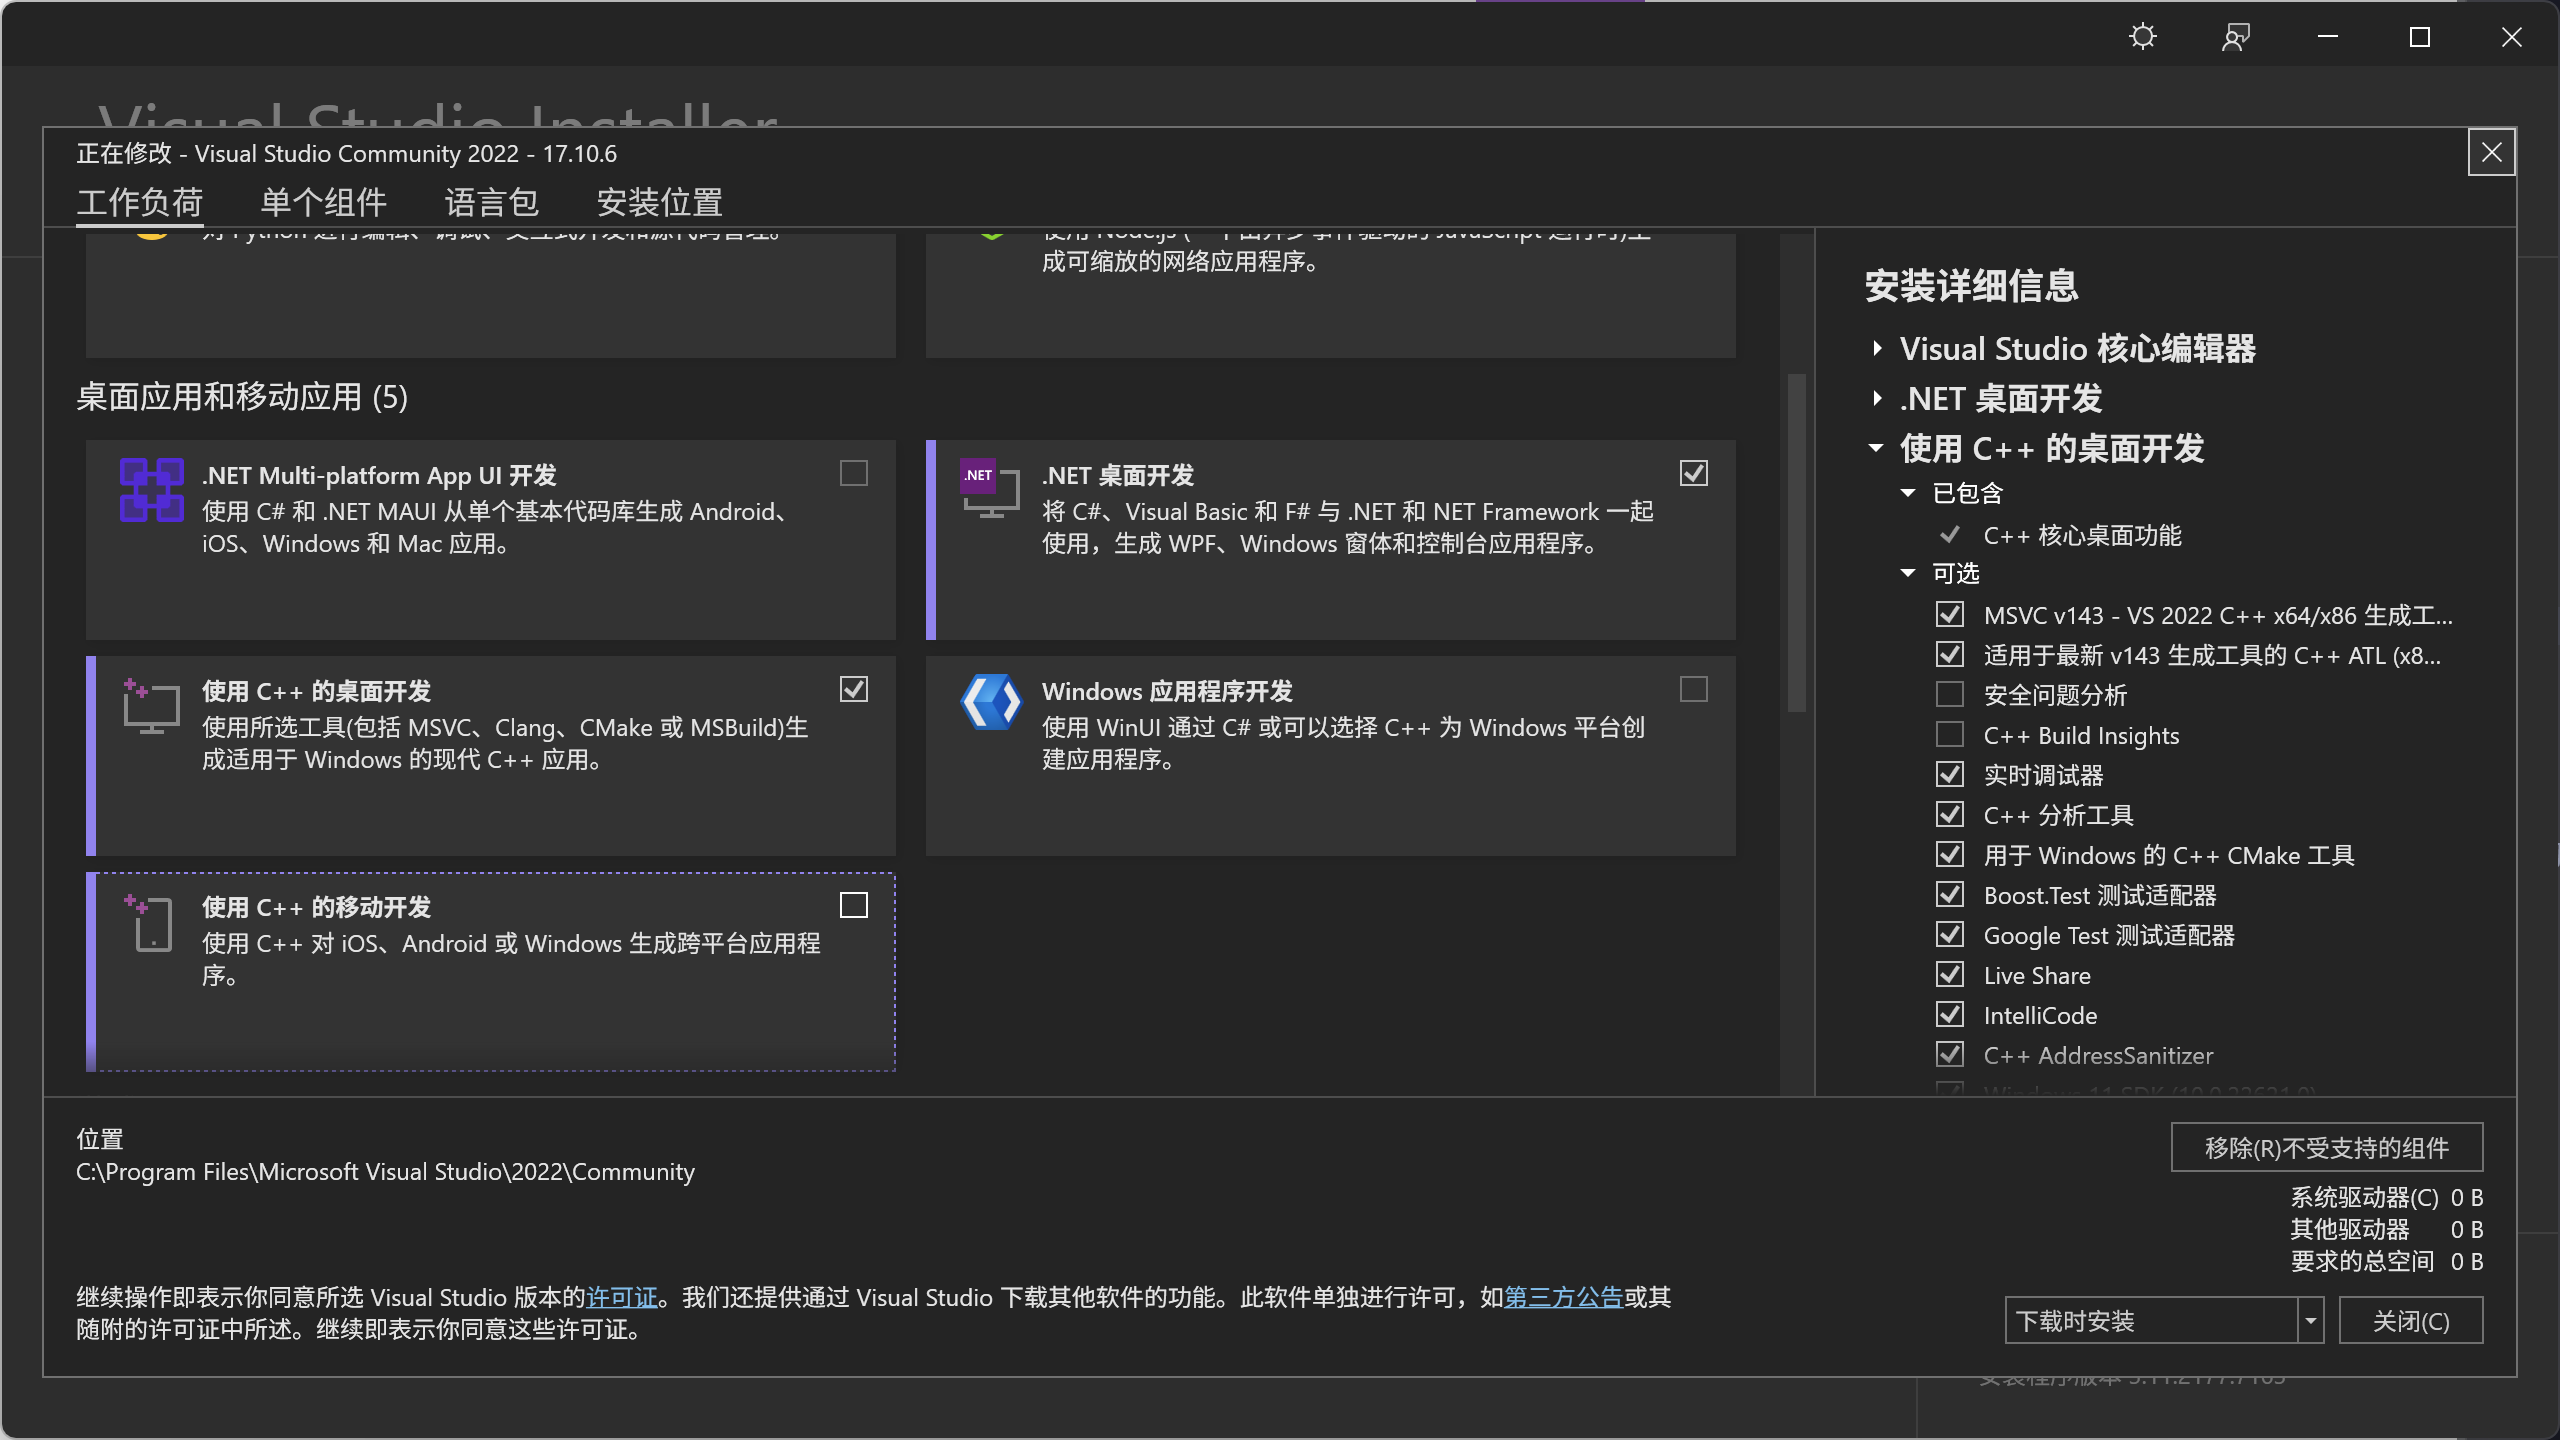Image resolution: width=2560 pixels, height=1440 pixels.
Task: Click 安装详细信息 heading
Action: [1972, 286]
